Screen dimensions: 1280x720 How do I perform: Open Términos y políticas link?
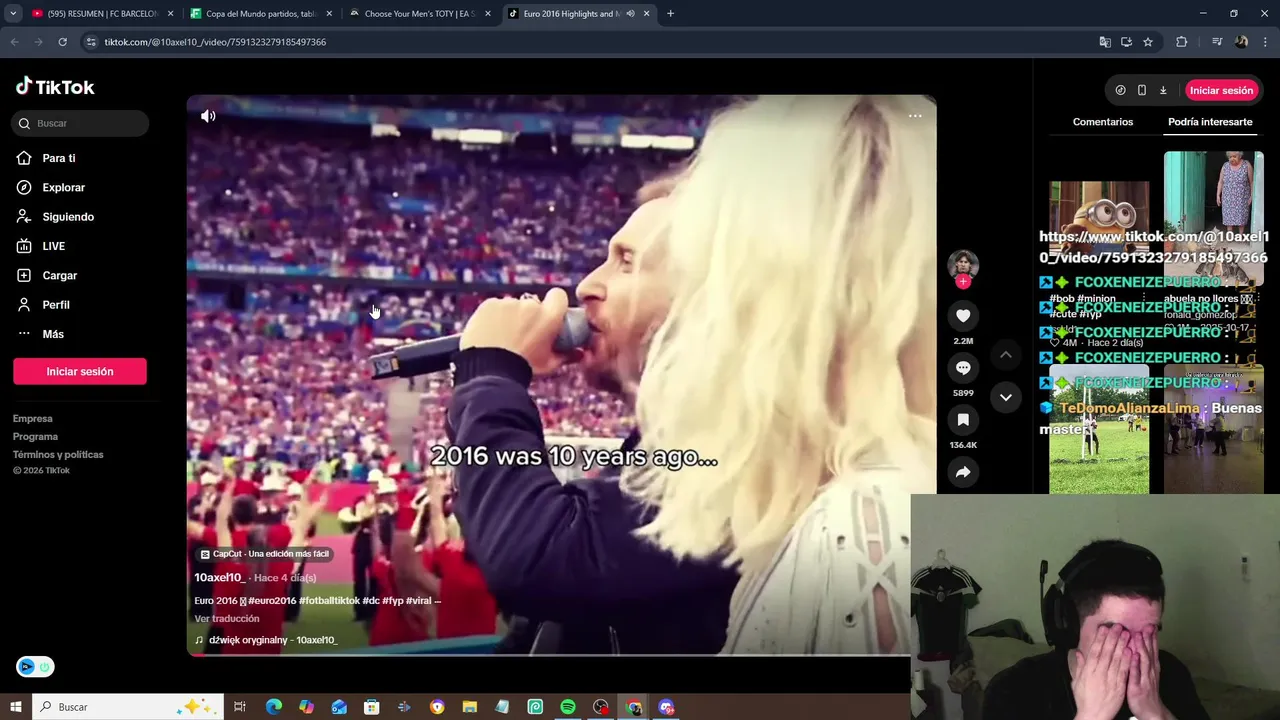click(58, 455)
